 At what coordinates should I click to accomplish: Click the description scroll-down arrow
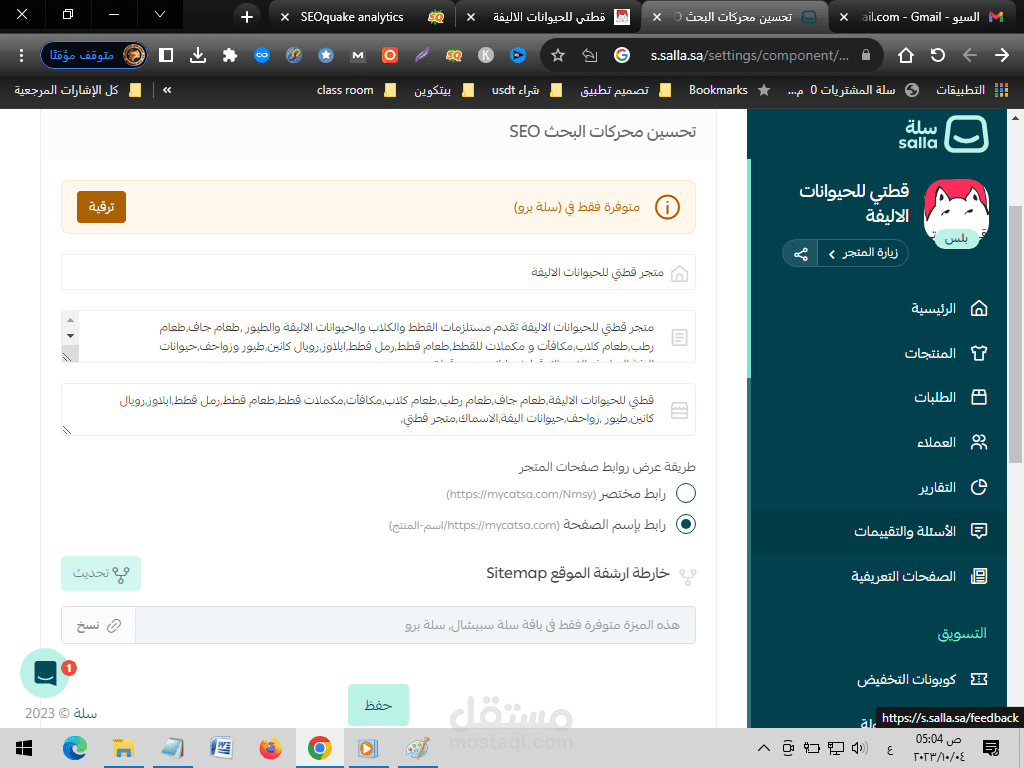tap(70, 336)
